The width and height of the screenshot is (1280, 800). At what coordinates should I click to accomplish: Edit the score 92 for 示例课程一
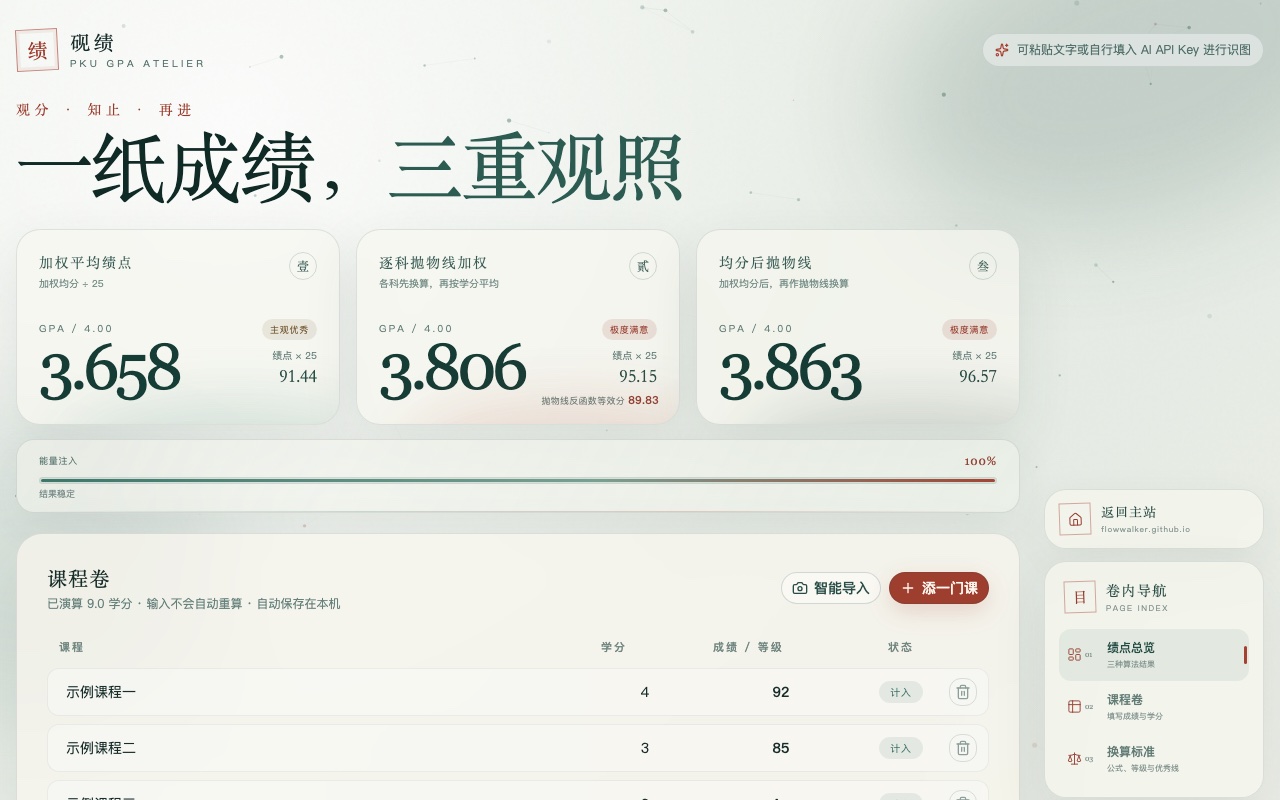tap(781, 692)
